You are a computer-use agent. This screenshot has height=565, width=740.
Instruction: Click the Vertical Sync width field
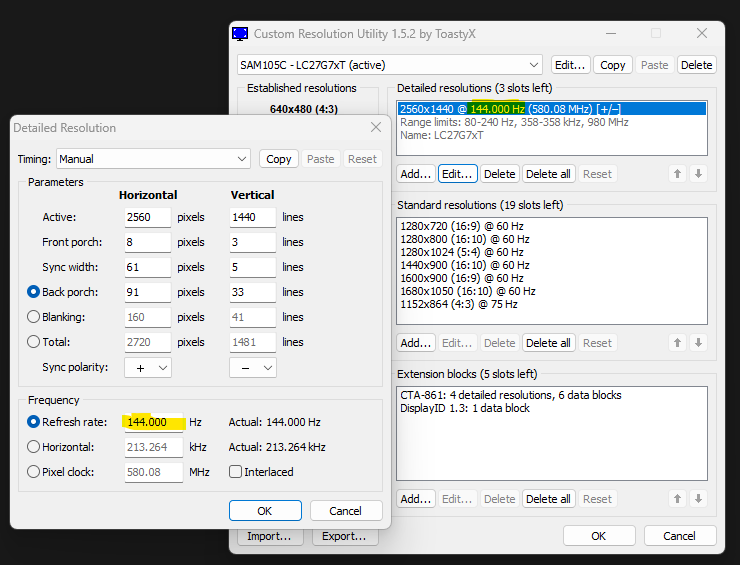pyautogui.click(x=252, y=267)
